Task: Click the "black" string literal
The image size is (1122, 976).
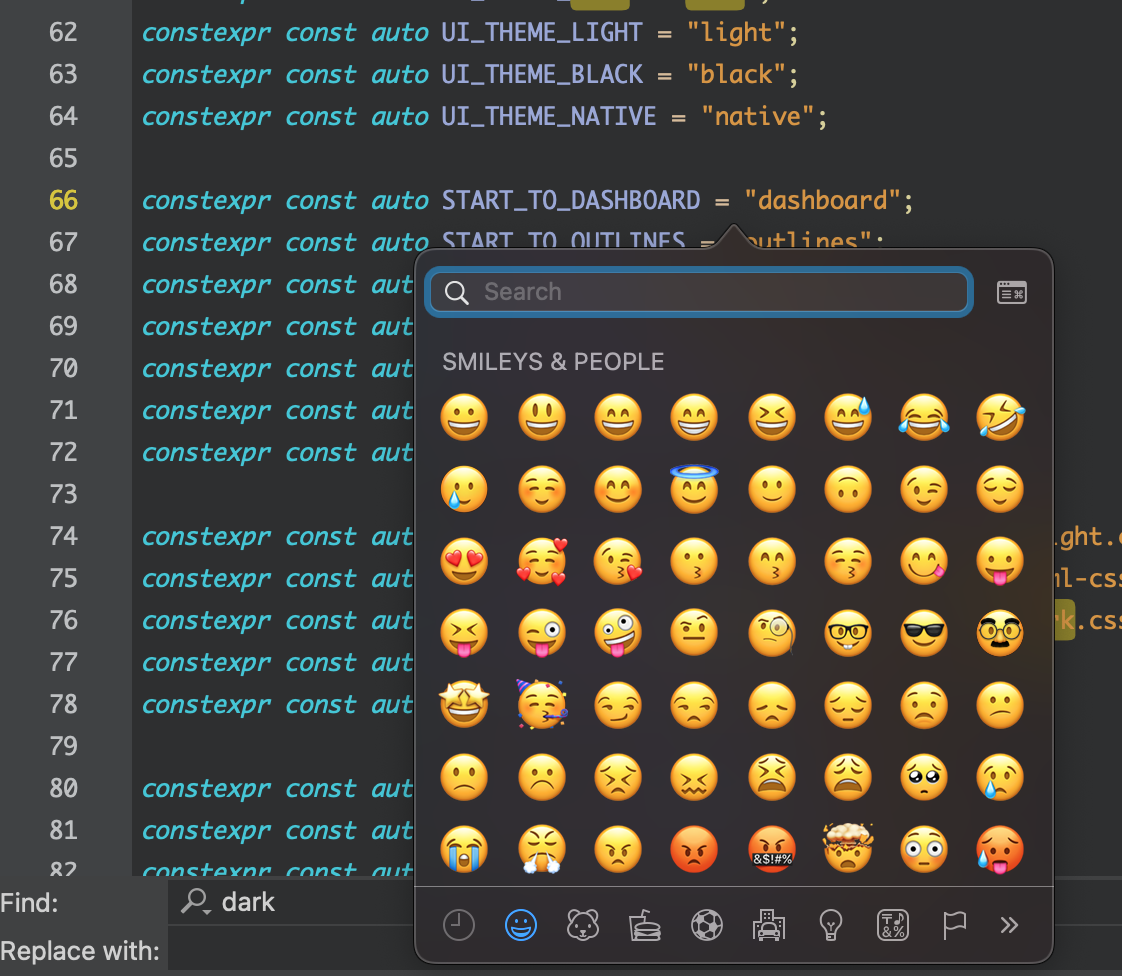Action: click(736, 74)
